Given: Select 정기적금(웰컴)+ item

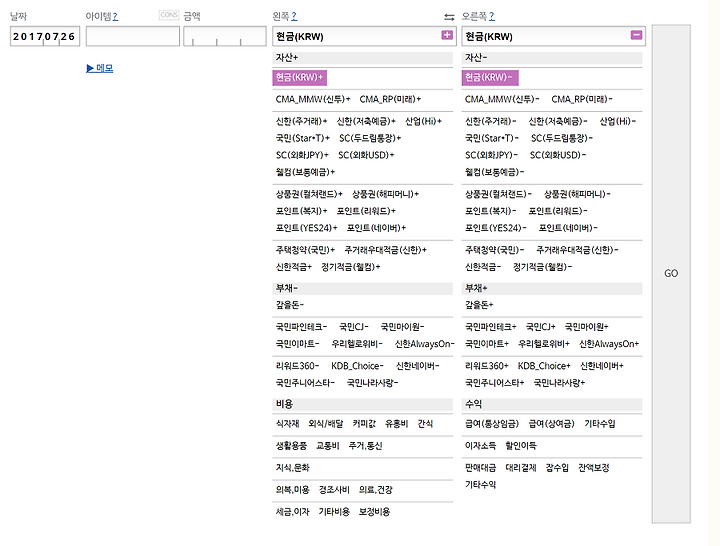Looking at the screenshot, I should tap(351, 267).
